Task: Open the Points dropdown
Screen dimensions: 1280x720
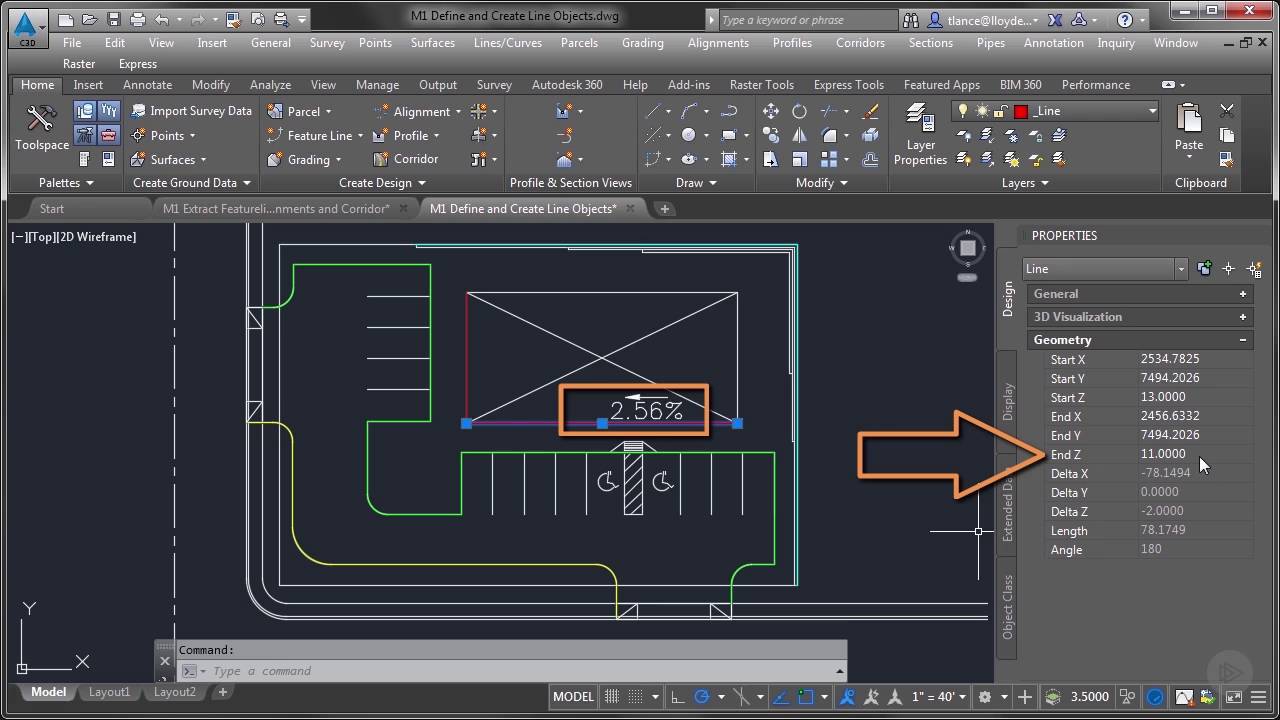Action: click(164, 135)
